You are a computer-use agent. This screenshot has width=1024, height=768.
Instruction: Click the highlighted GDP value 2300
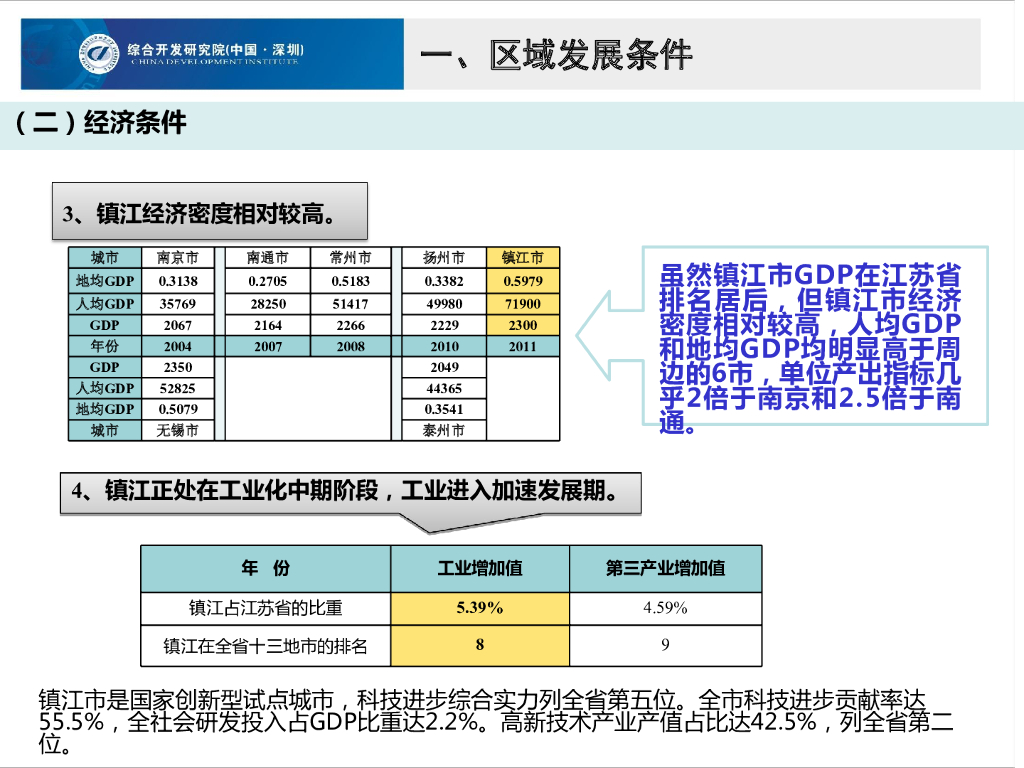click(x=523, y=325)
